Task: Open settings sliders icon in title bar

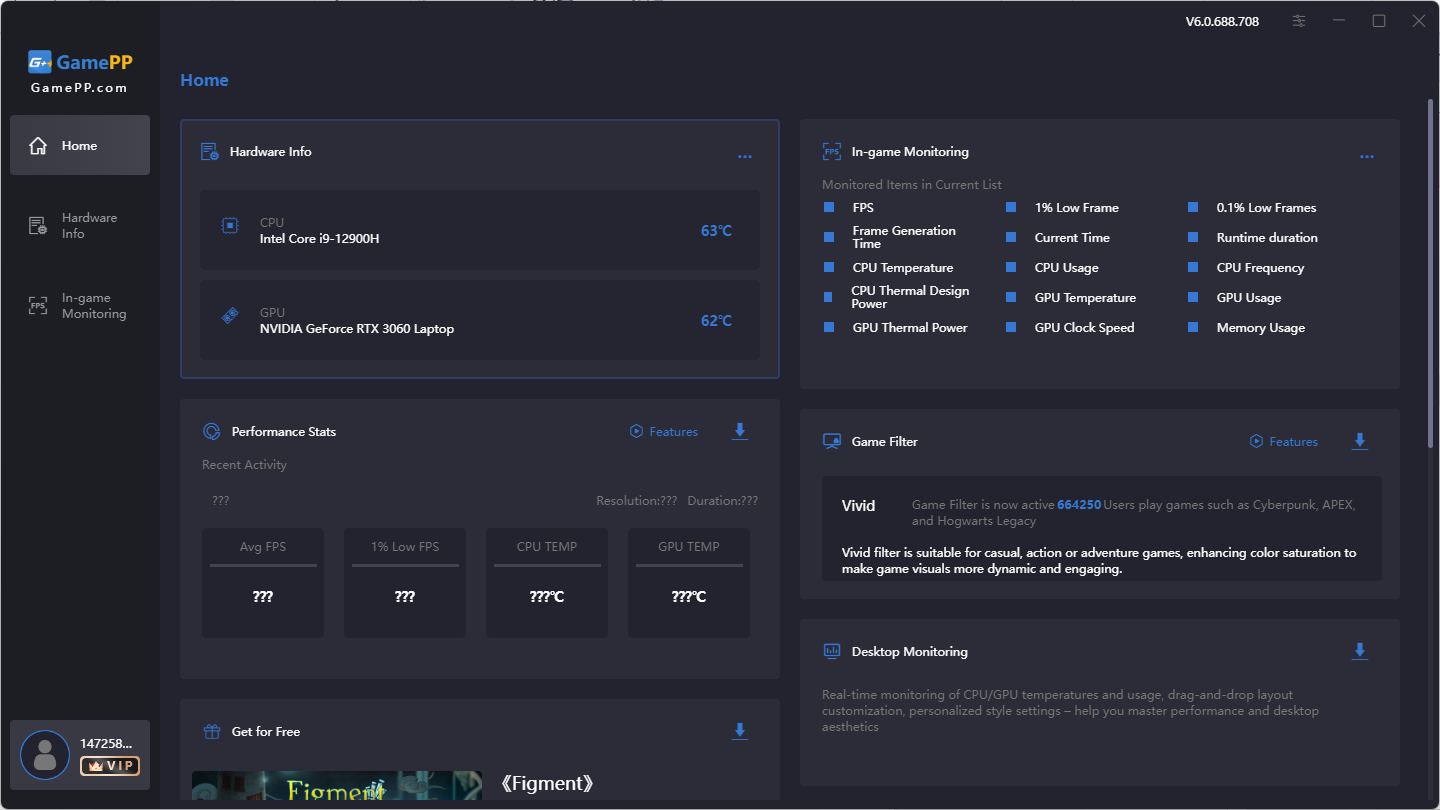Action: pos(1299,21)
